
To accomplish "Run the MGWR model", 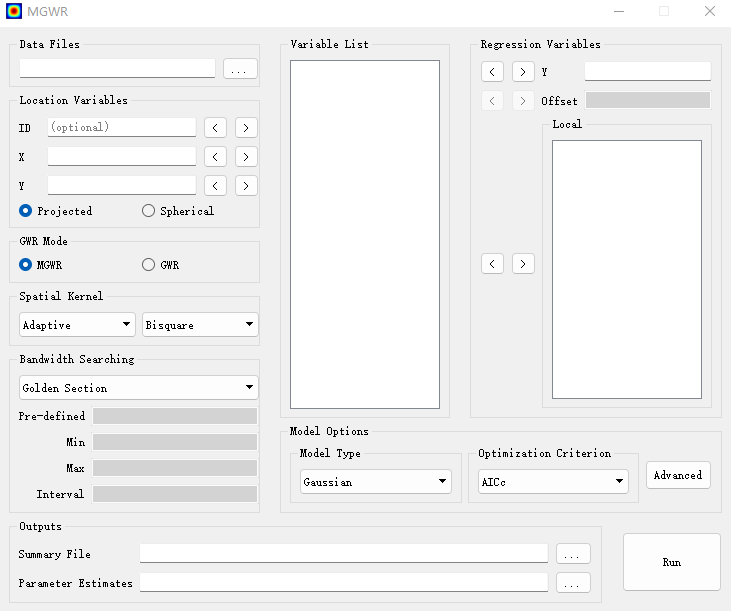I will 672,562.
